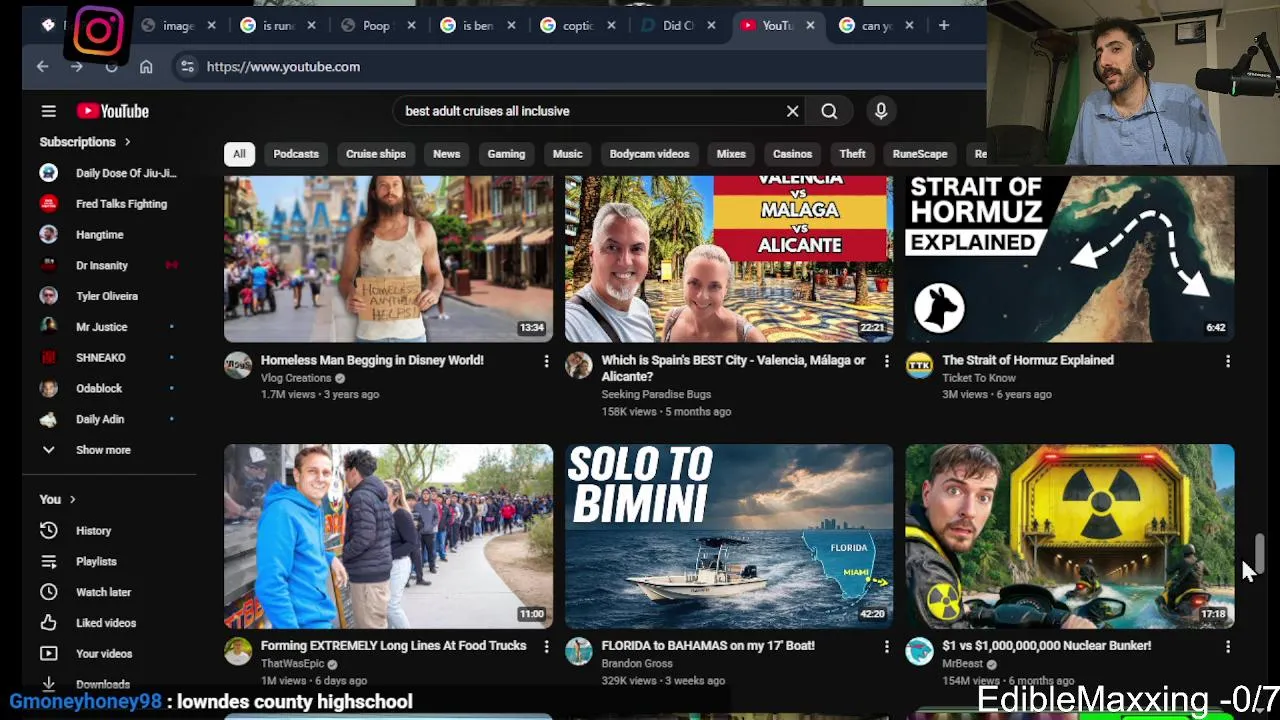Click the ThatWasEpic channel name
This screenshot has height=720, width=1280.
click(x=292, y=664)
